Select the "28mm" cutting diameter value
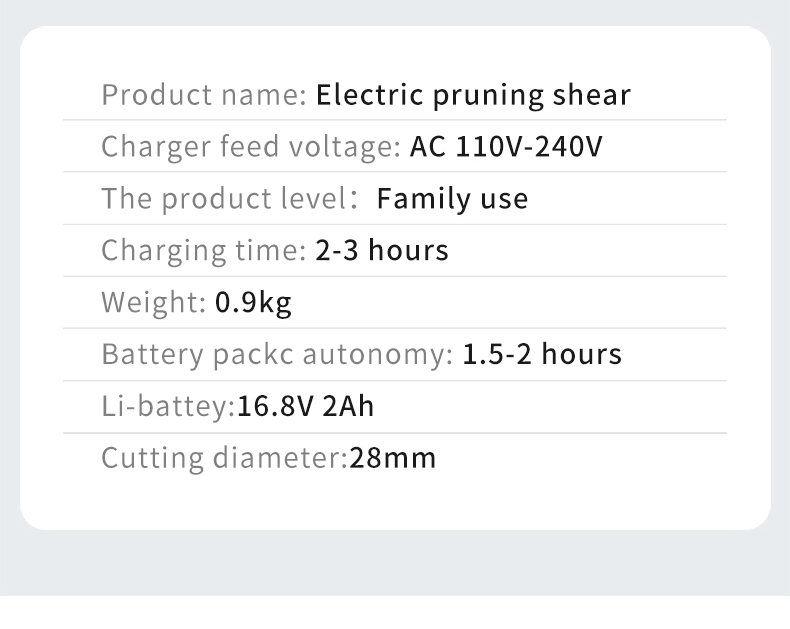This screenshot has height=629, width=790. (393, 459)
